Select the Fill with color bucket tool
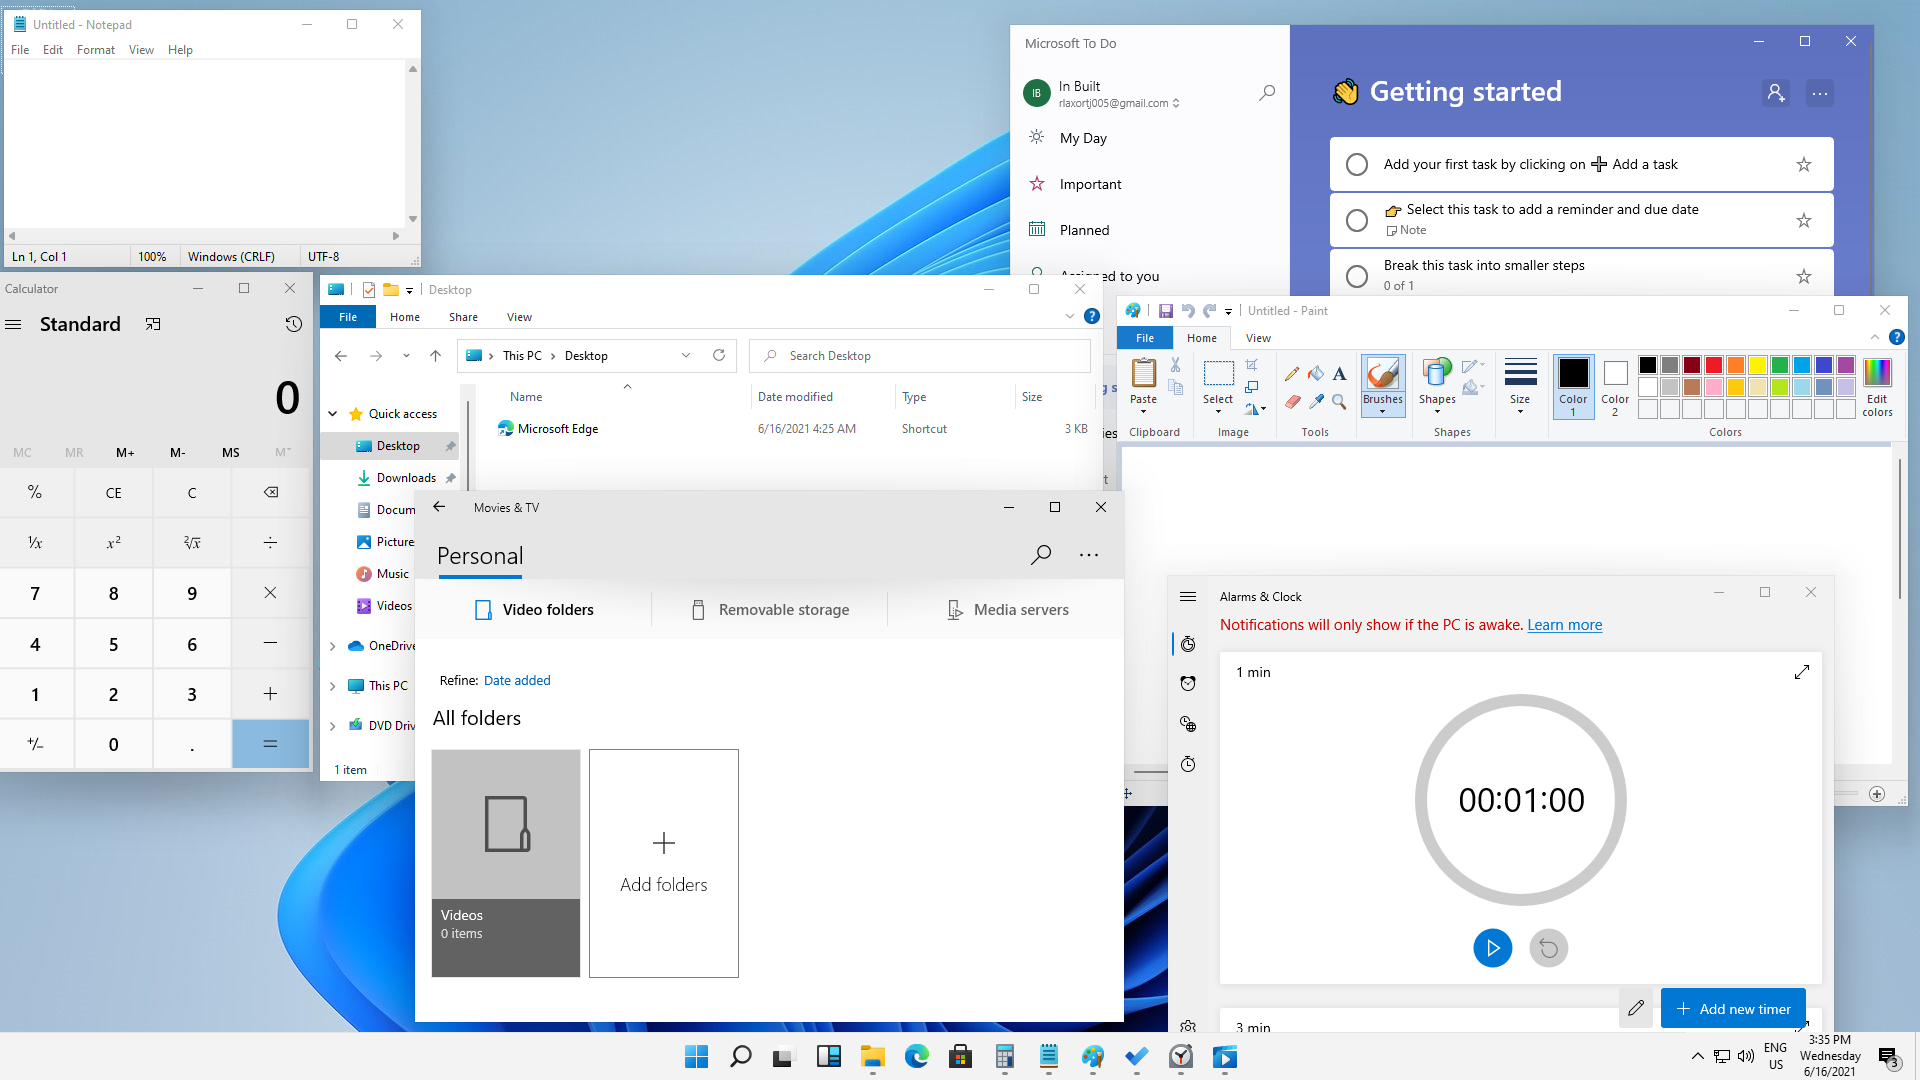 1316,374
